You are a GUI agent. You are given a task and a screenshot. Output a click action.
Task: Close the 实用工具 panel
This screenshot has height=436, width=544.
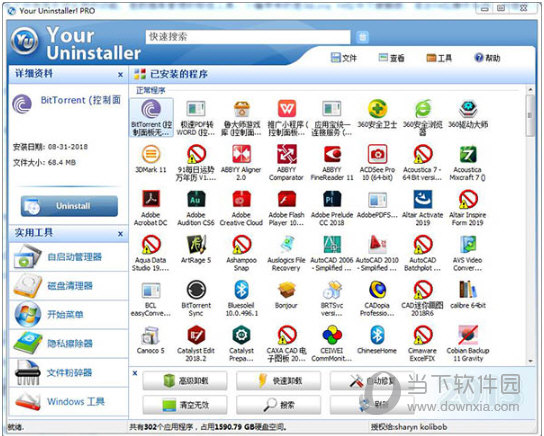pos(120,234)
